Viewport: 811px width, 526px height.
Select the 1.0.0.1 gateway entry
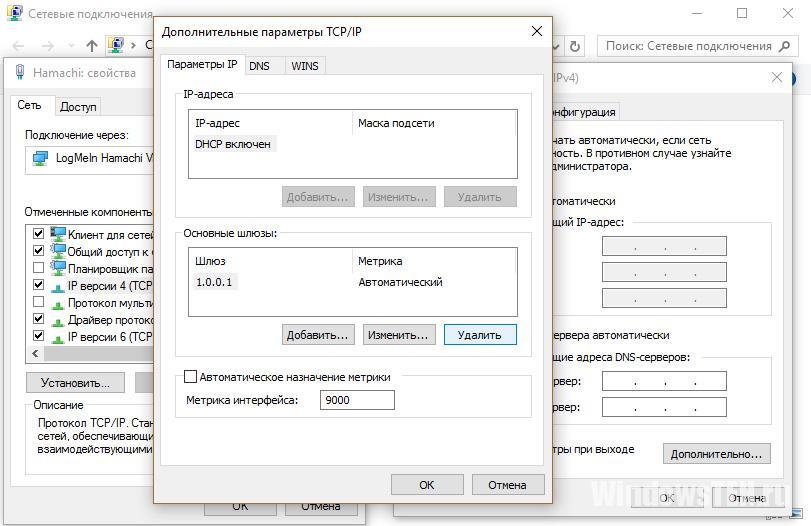[214, 282]
